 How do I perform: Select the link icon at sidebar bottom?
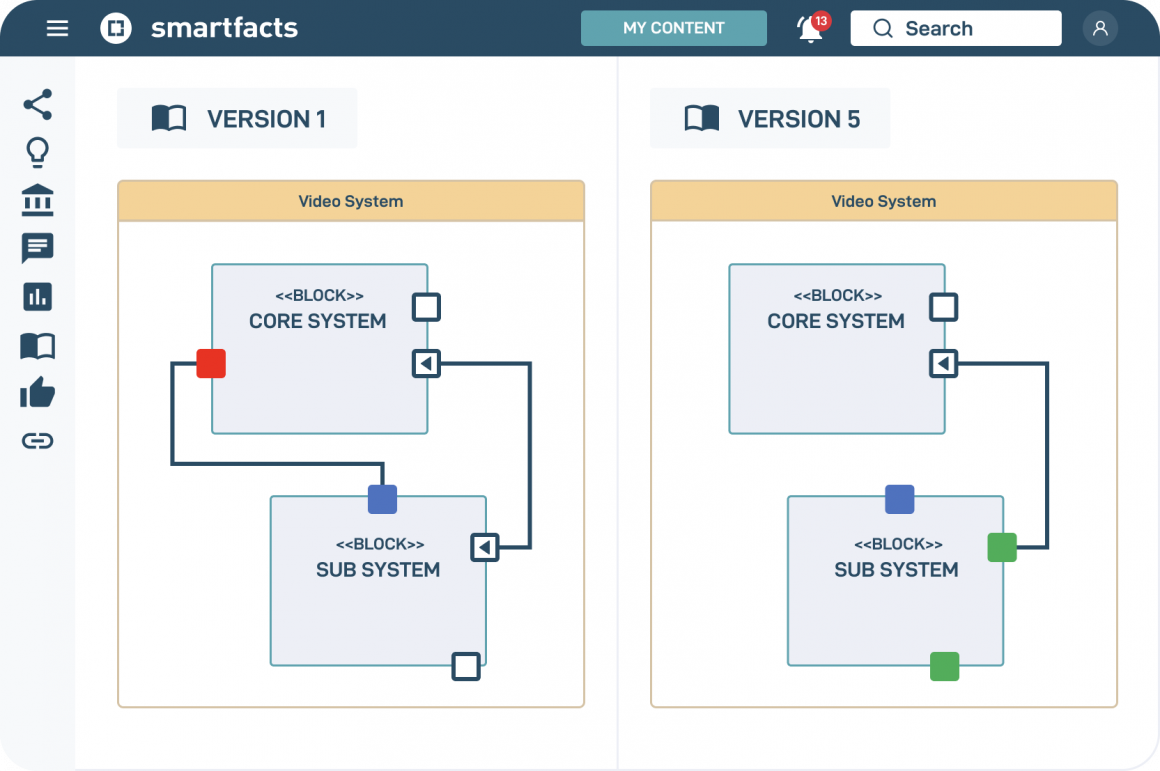coord(37,440)
